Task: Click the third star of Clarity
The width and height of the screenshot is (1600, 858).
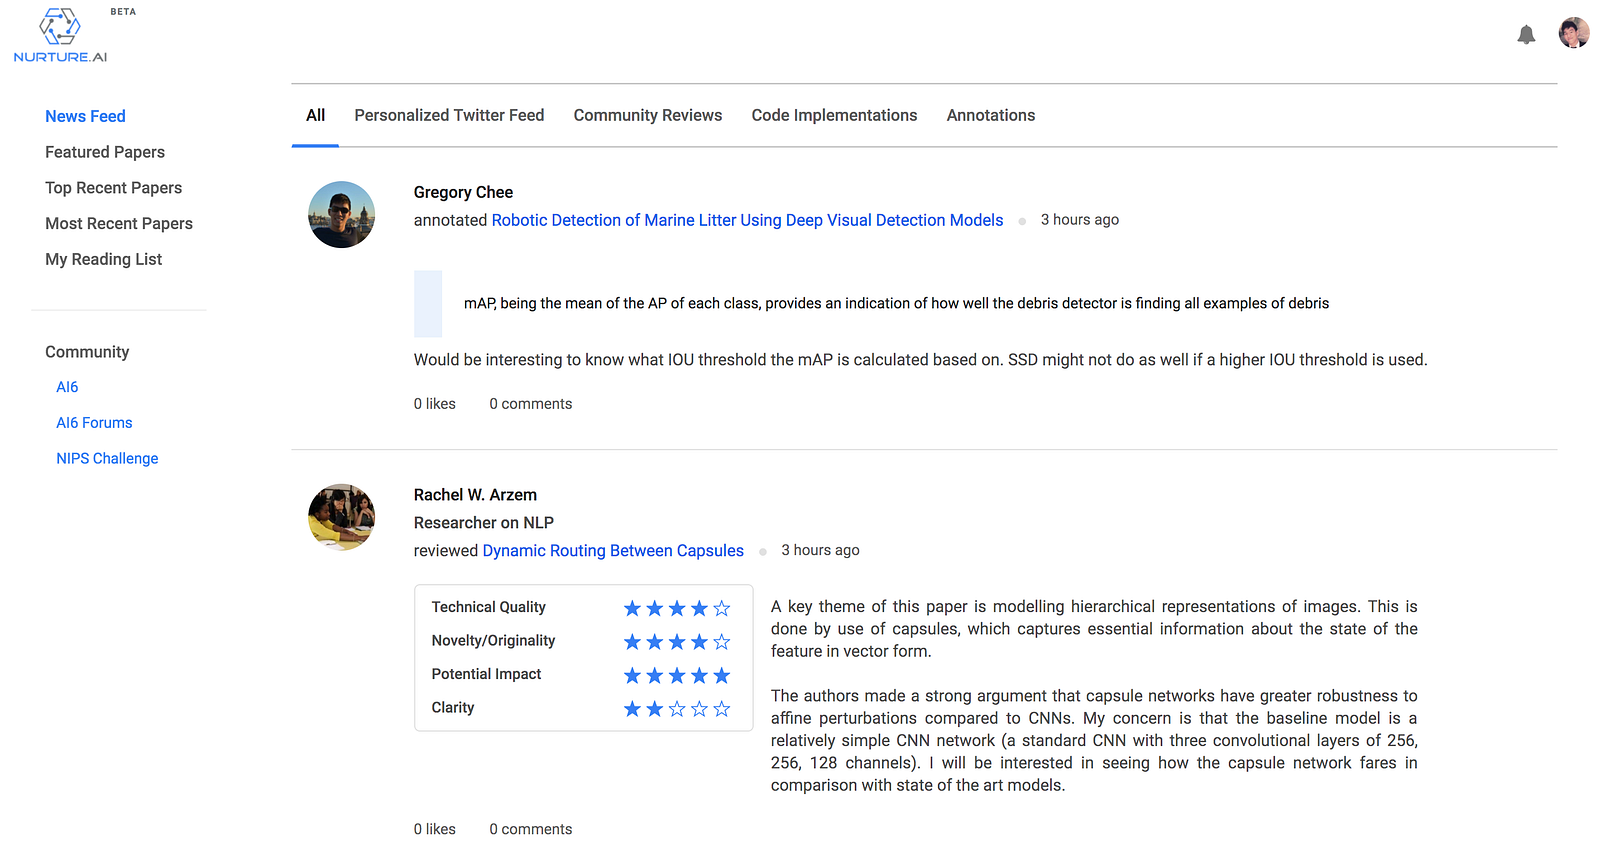Action: point(677,708)
